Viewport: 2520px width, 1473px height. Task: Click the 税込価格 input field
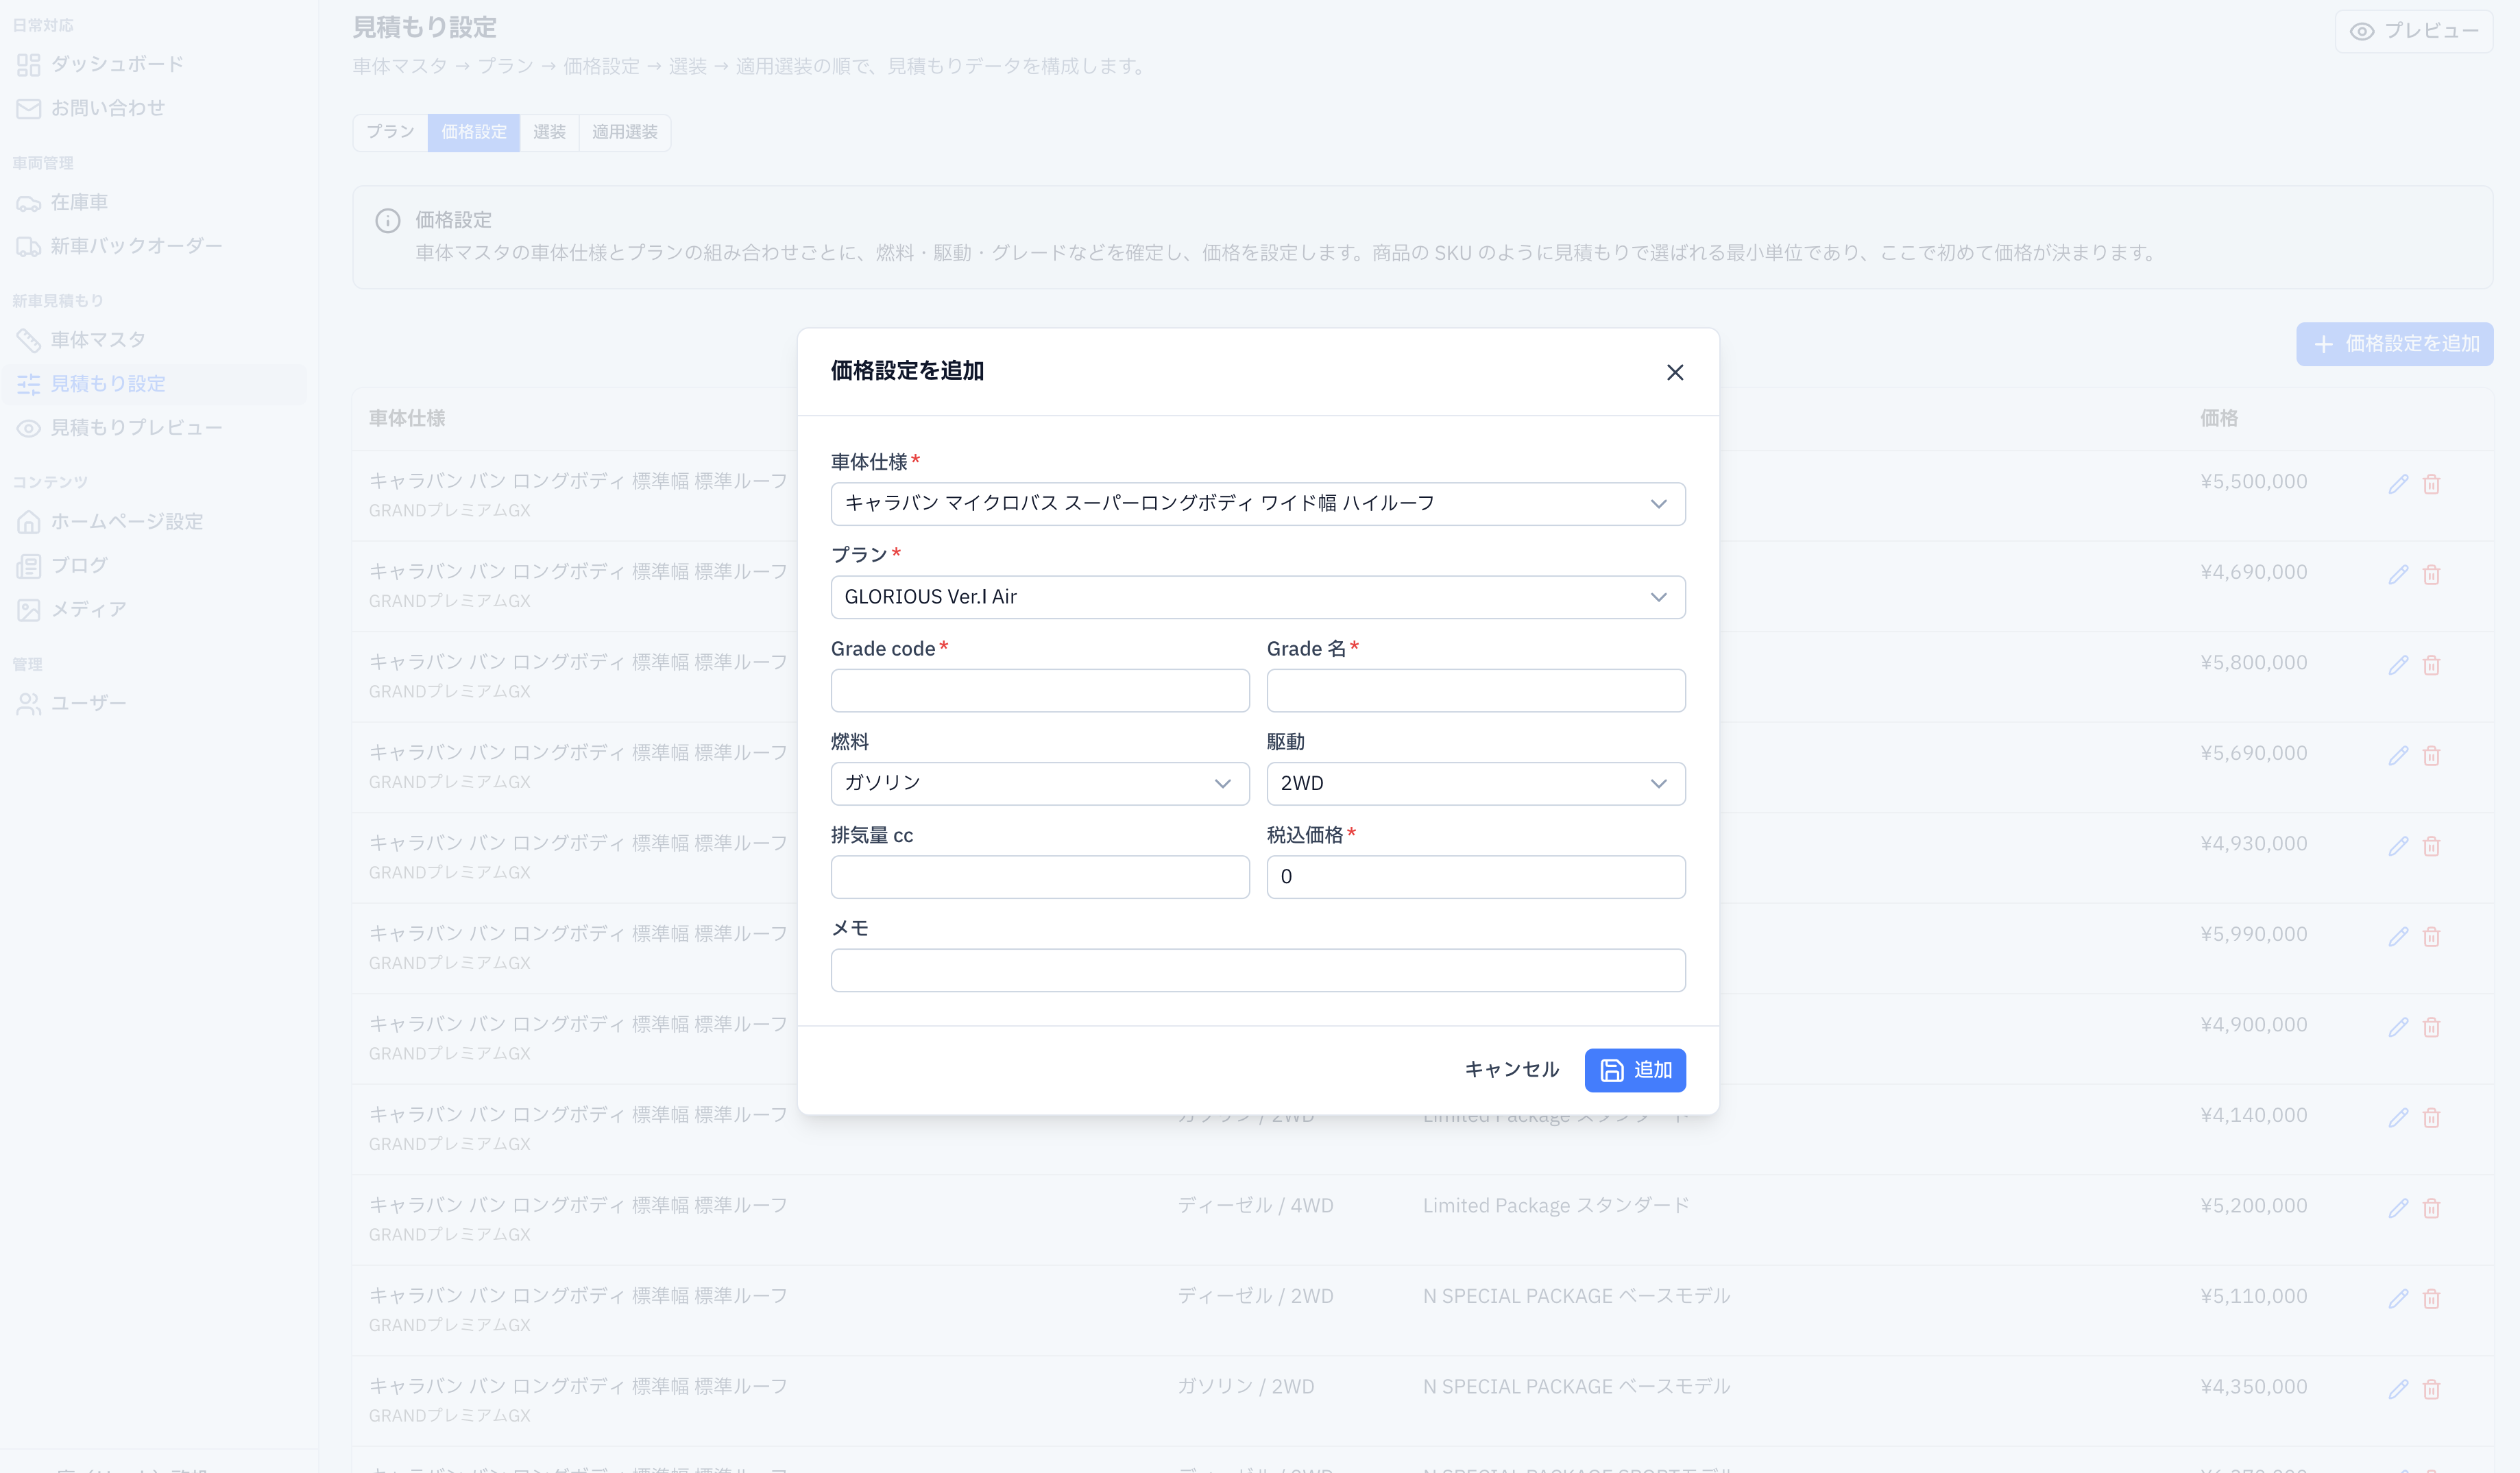(1476, 876)
